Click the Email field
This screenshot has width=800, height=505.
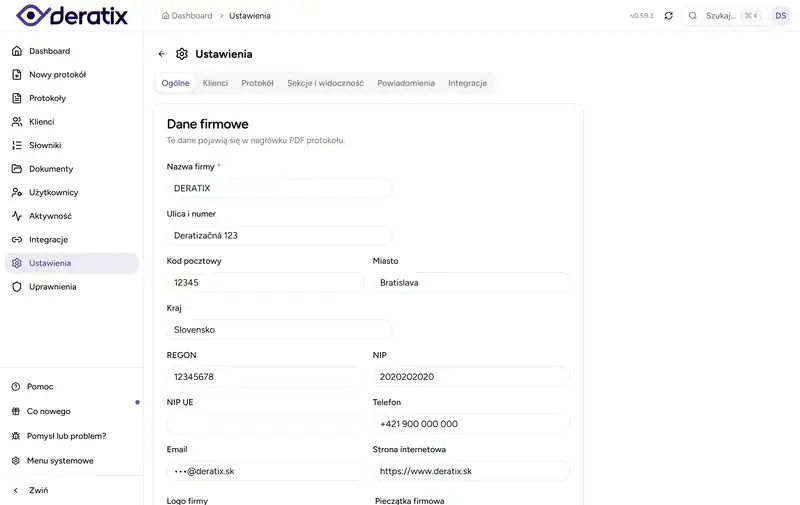(x=265, y=471)
